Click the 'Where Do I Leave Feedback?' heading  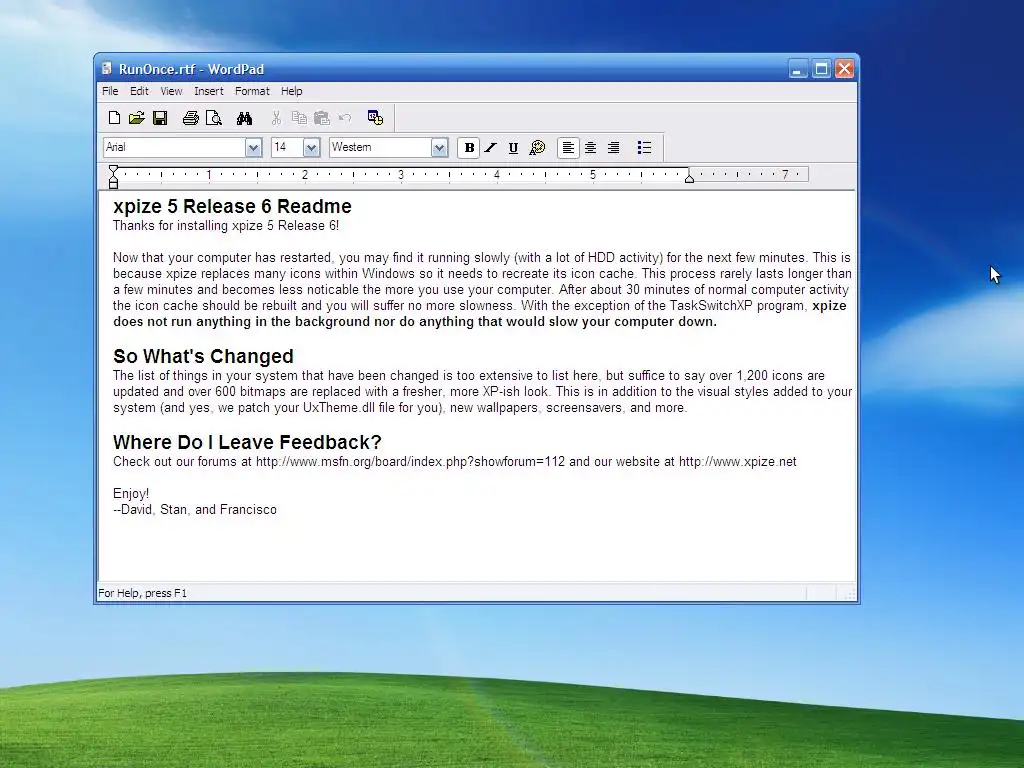coord(247,442)
